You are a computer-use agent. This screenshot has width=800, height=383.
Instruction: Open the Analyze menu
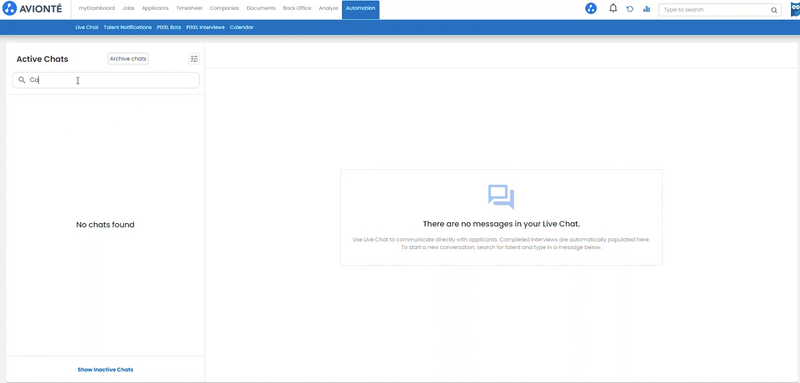[x=328, y=8]
